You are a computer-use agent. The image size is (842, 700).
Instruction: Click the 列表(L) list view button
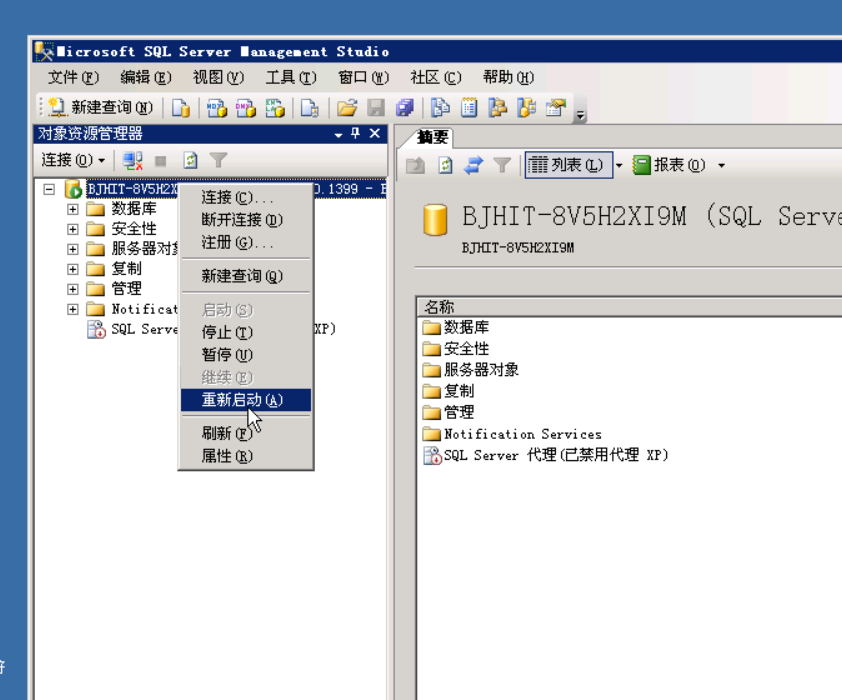tap(568, 165)
